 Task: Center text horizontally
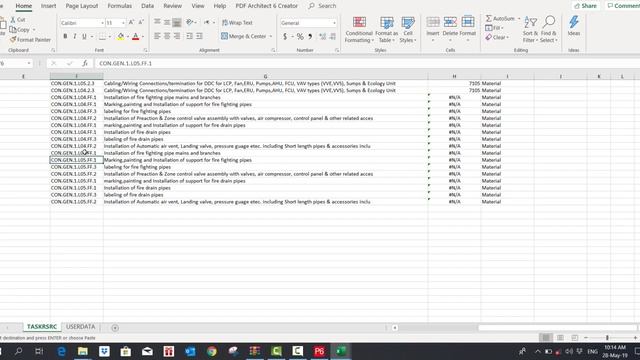tap(167, 36)
